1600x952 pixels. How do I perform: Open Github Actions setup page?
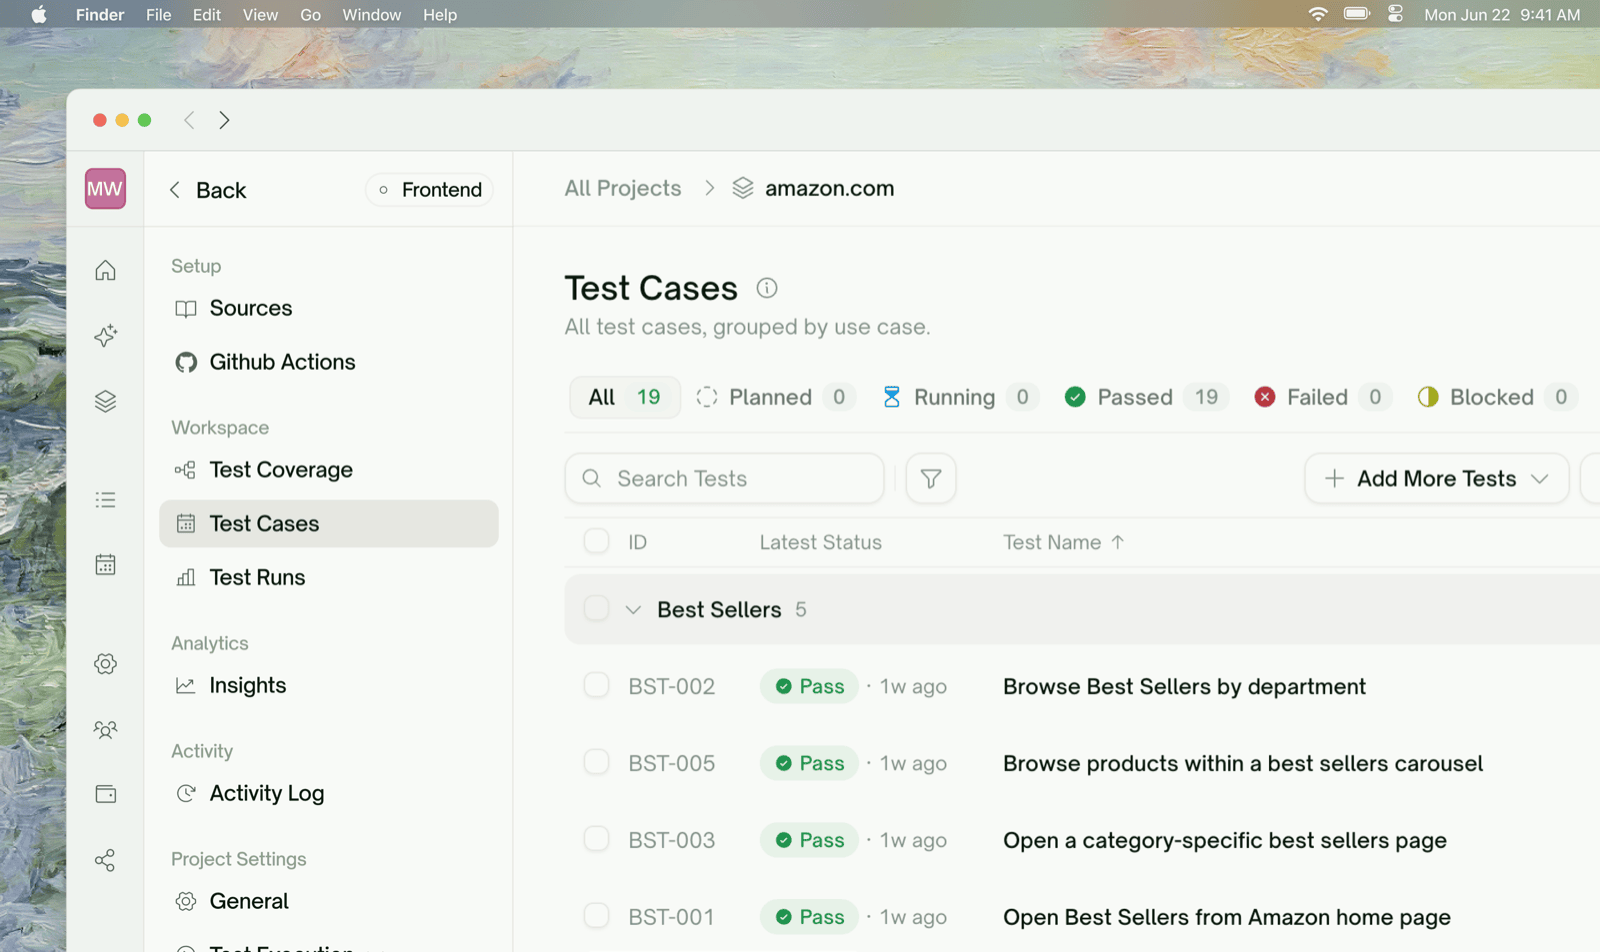tap(329, 362)
